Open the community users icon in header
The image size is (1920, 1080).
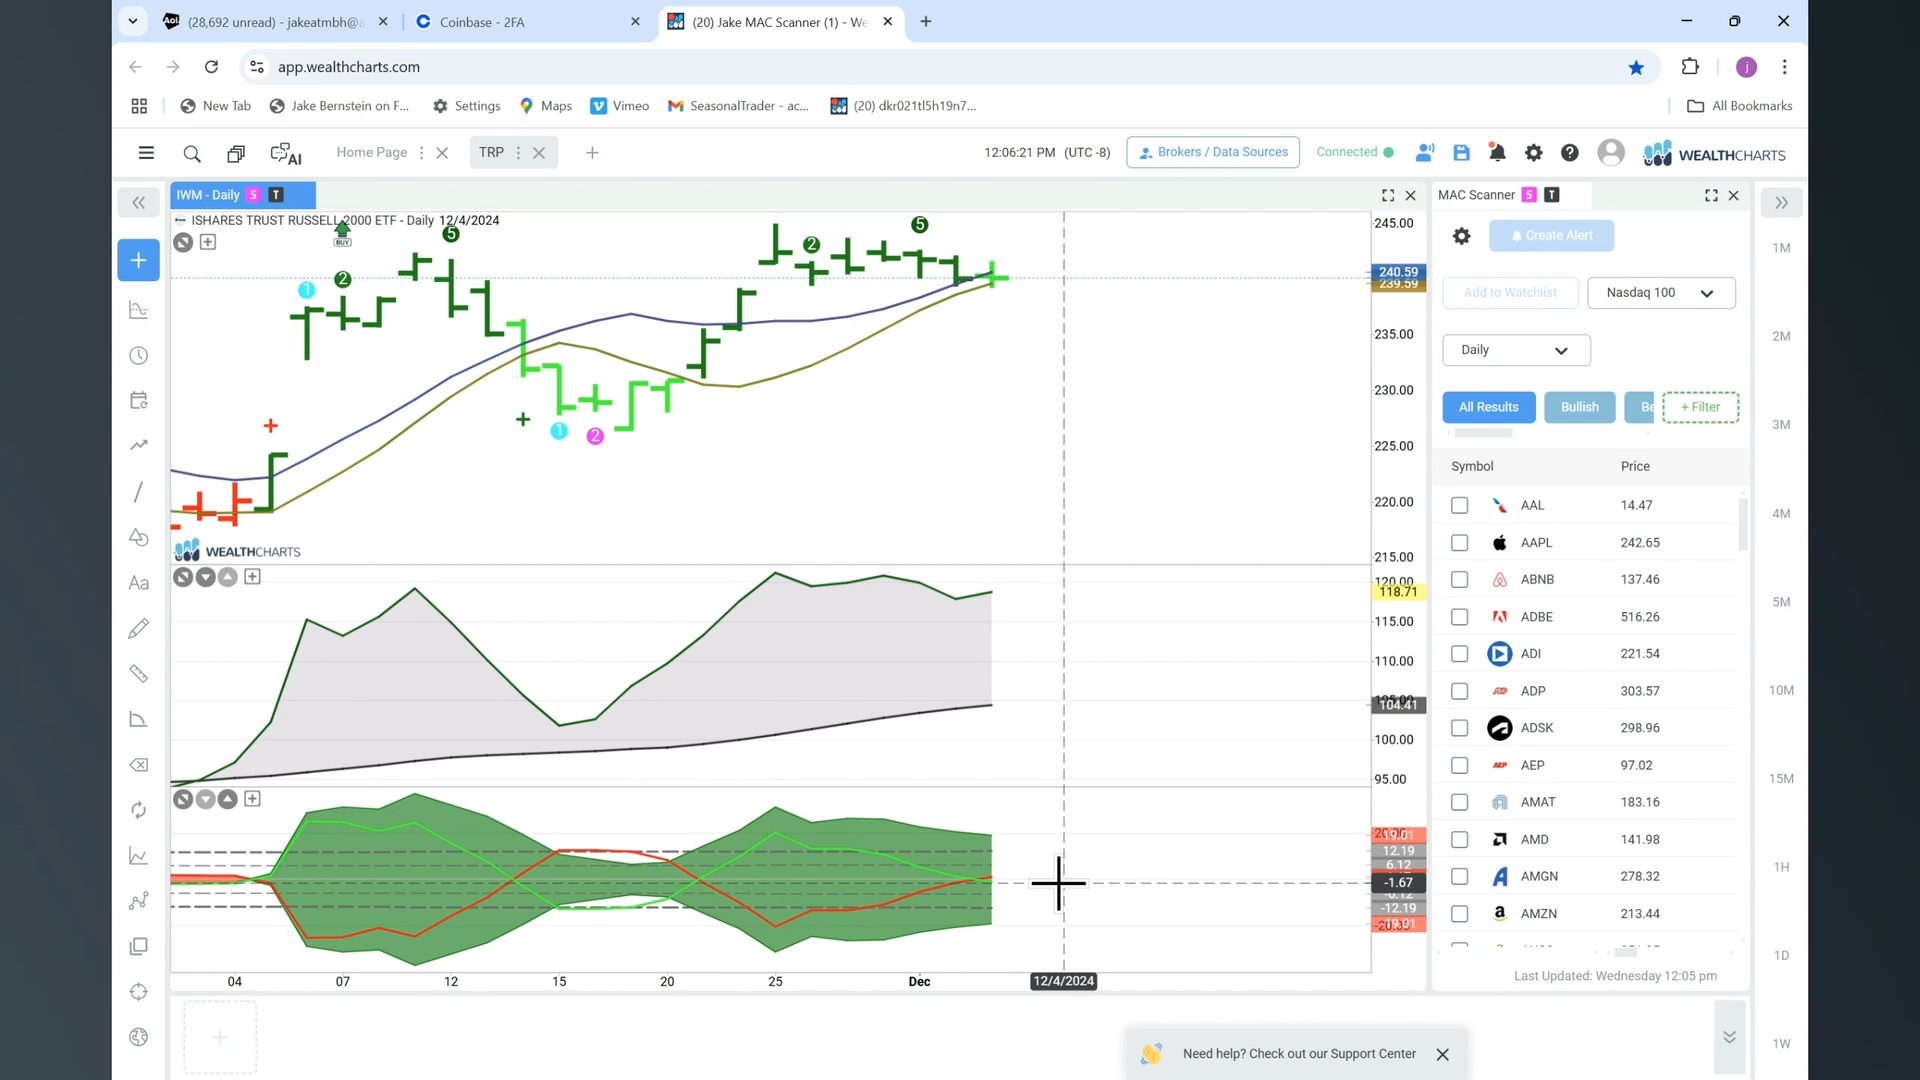tap(1425, 153)
